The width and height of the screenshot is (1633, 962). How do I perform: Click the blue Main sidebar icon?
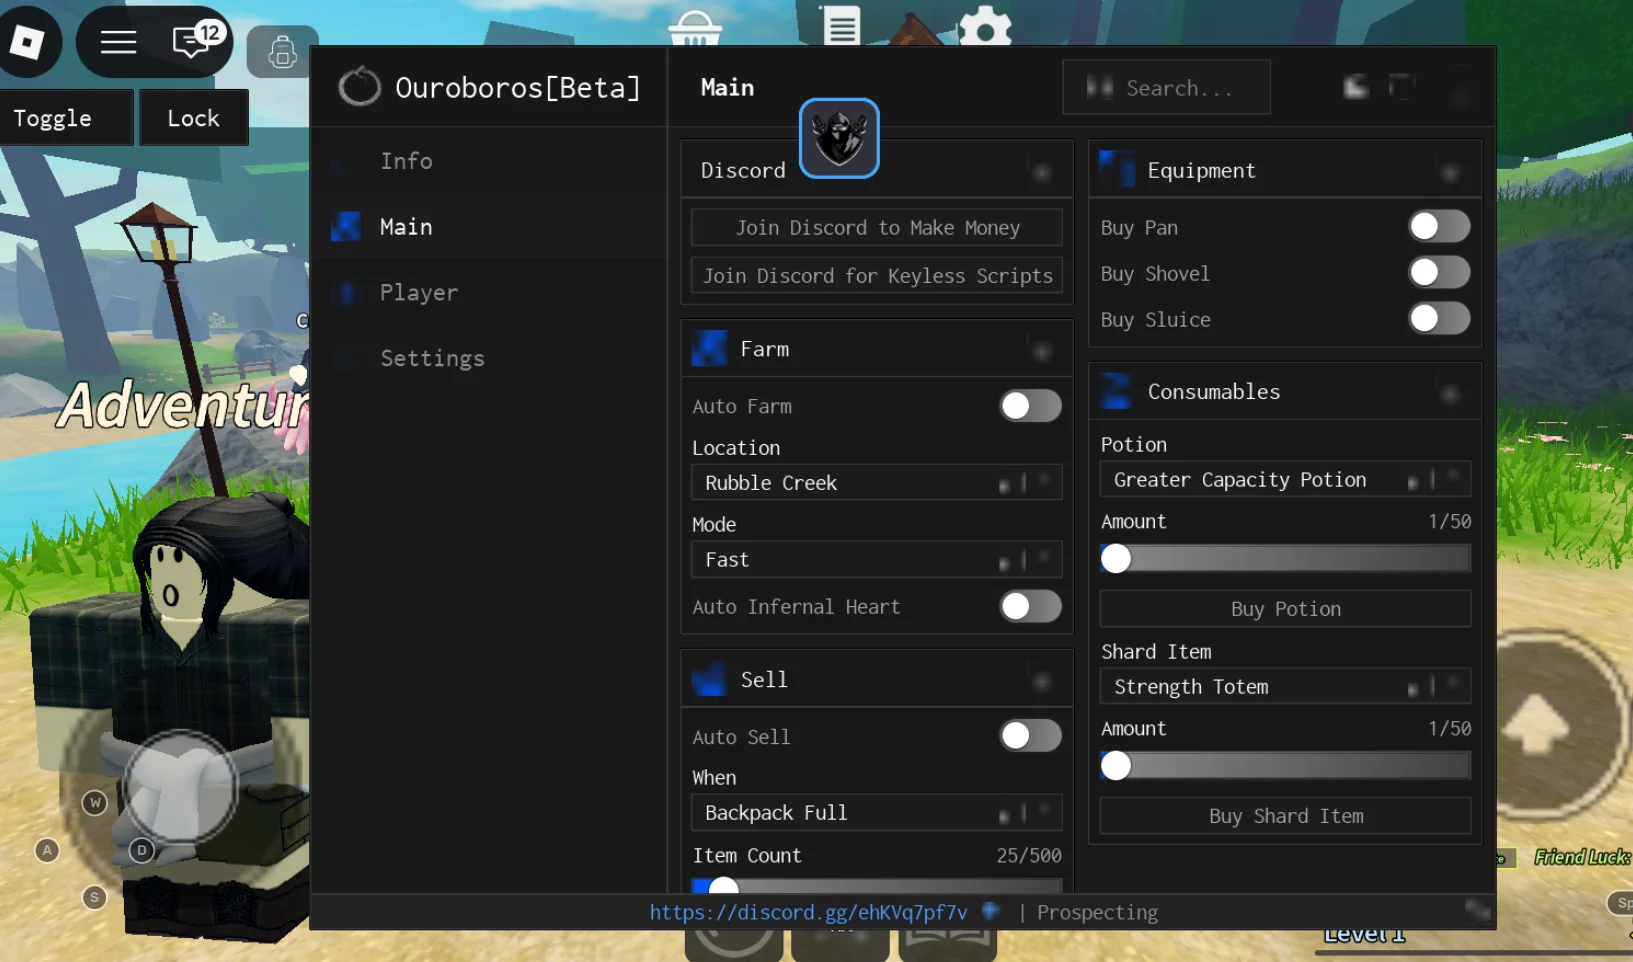pos(345,227)
